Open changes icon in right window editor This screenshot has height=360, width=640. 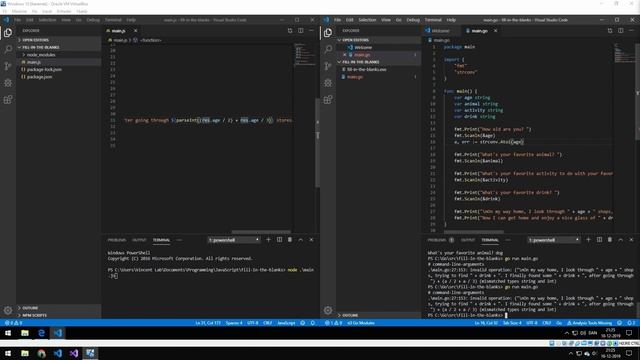click(x=610, y=31)
